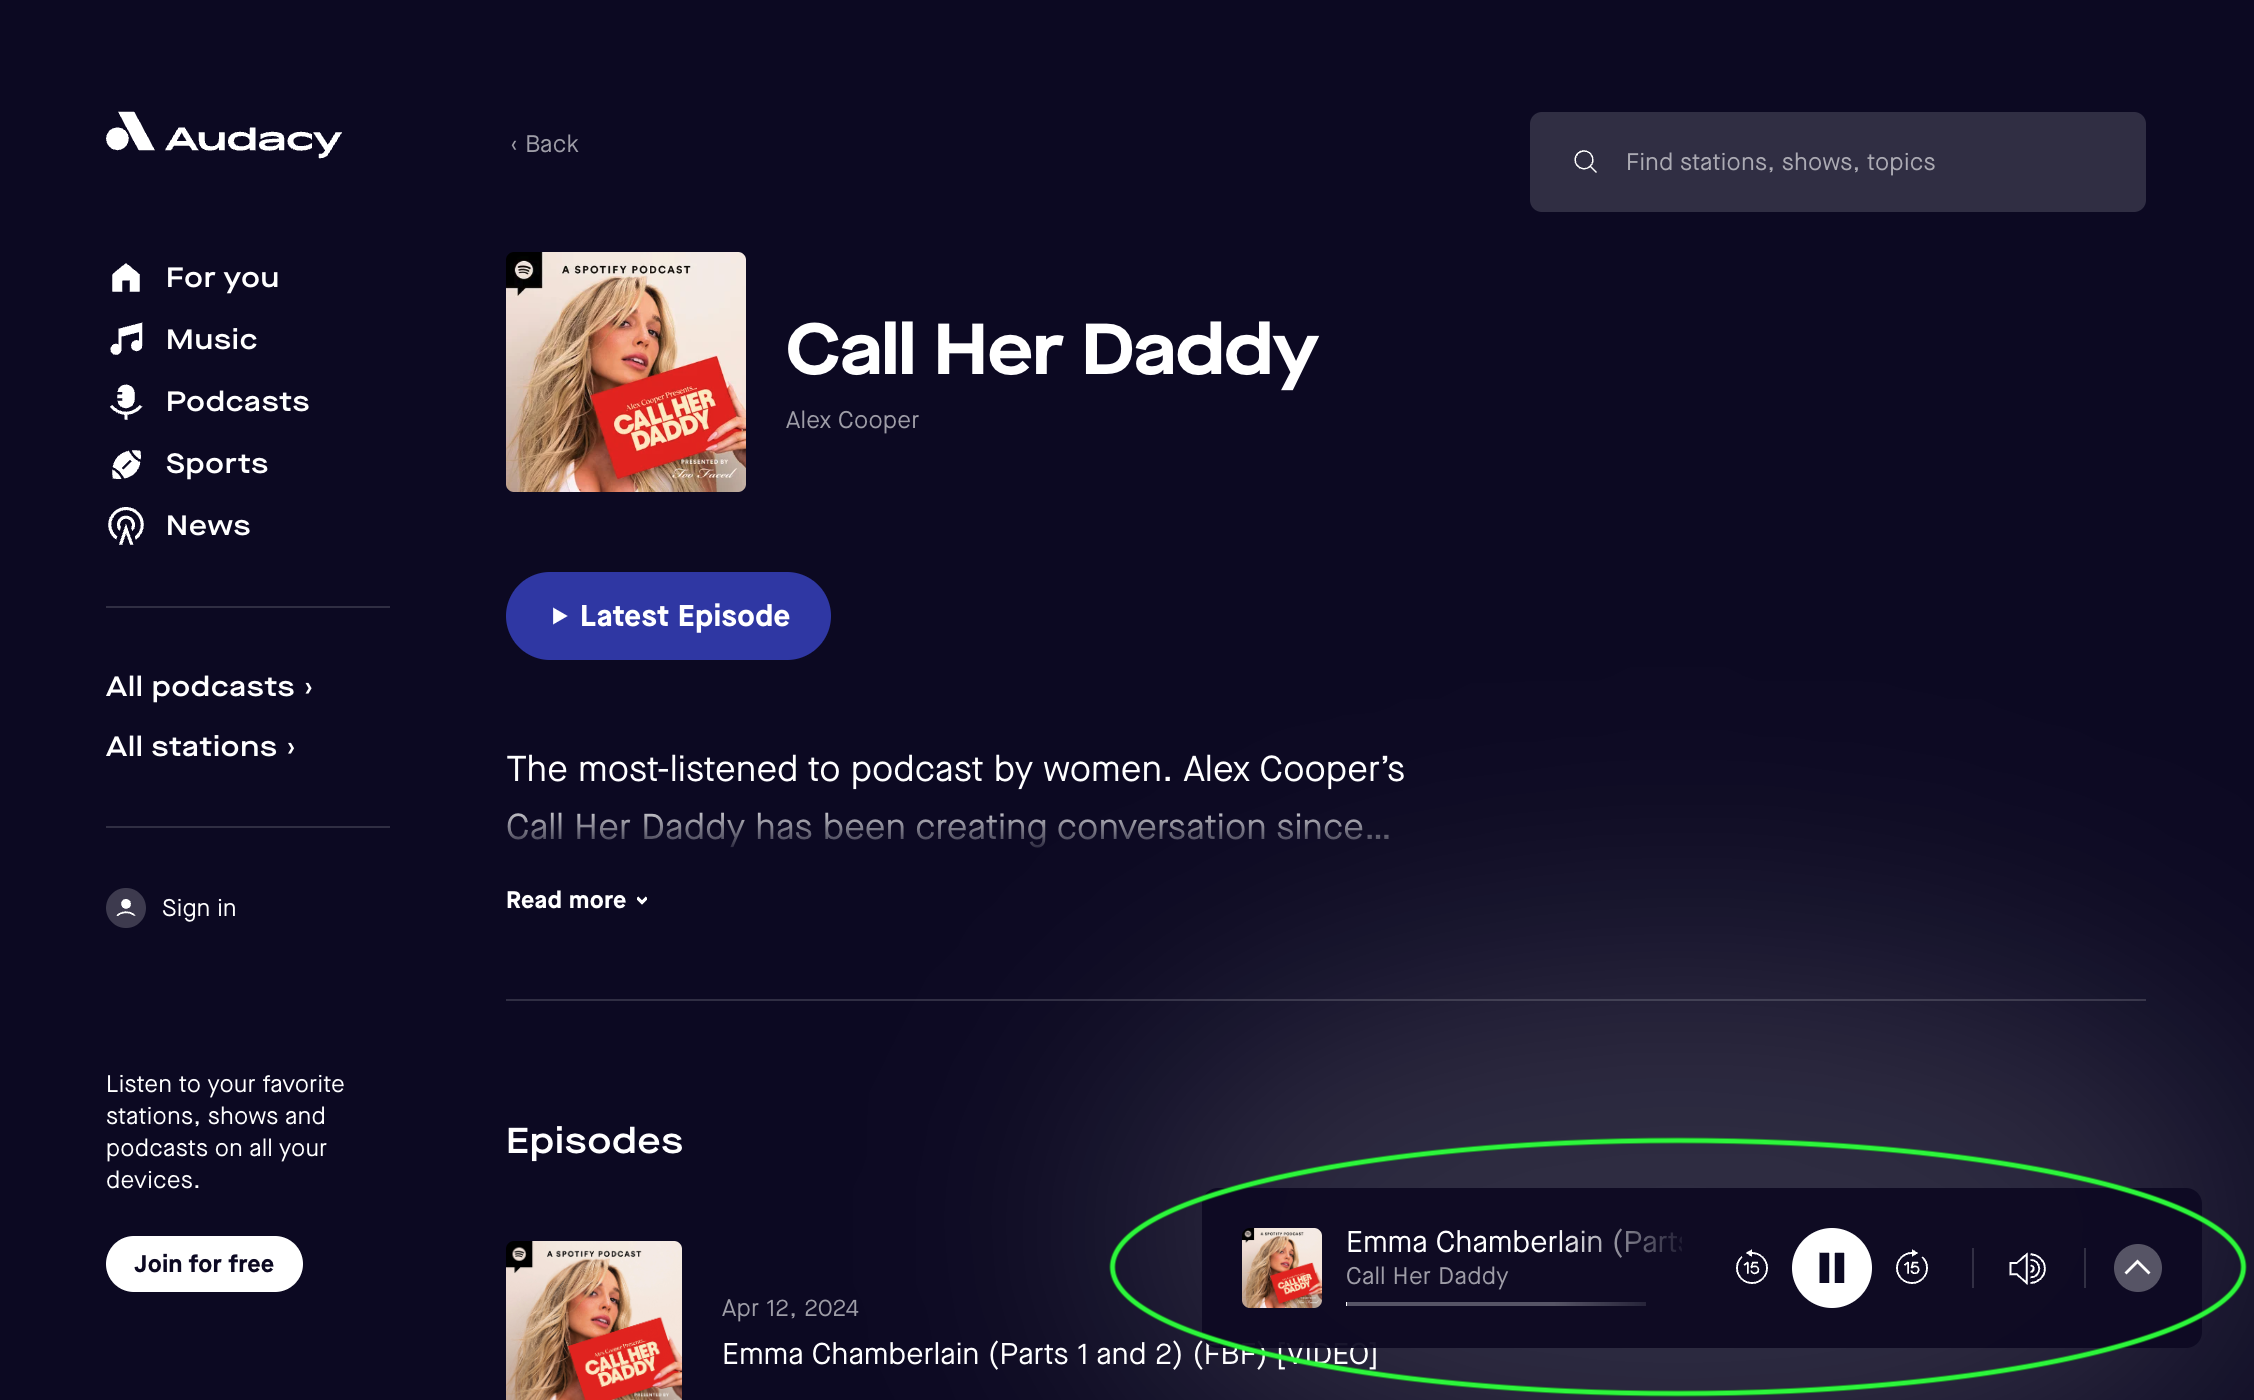Open the News broadcast icon
Image resolution: width=2254 pixels, height=1400 pixels.
[126, 525]
